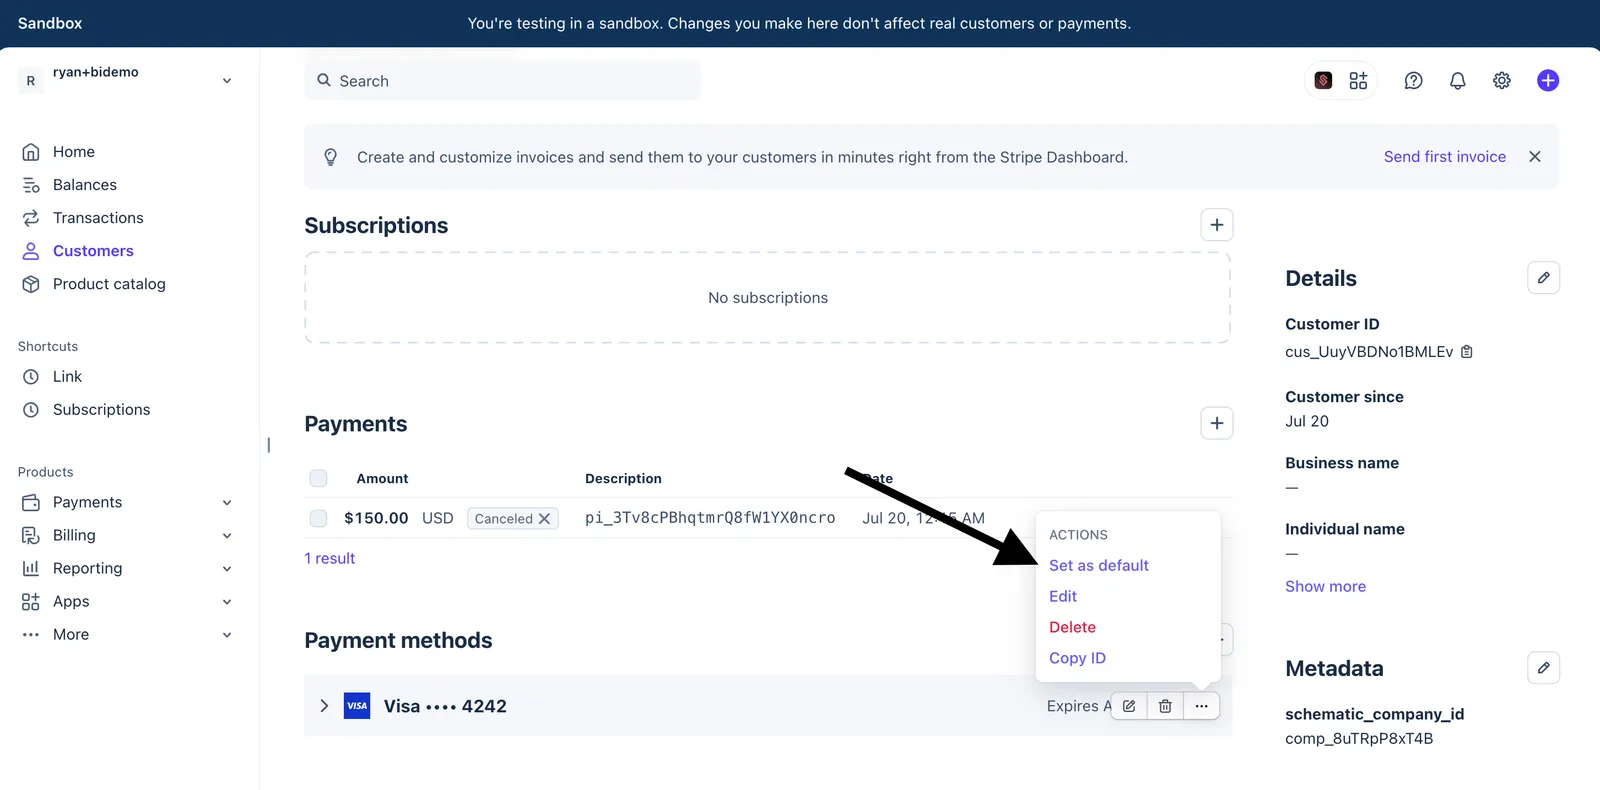The width and height of the screenshot is (1600, 790).
Task: Choose Set as default from Actions menu
Action: 1099,566
